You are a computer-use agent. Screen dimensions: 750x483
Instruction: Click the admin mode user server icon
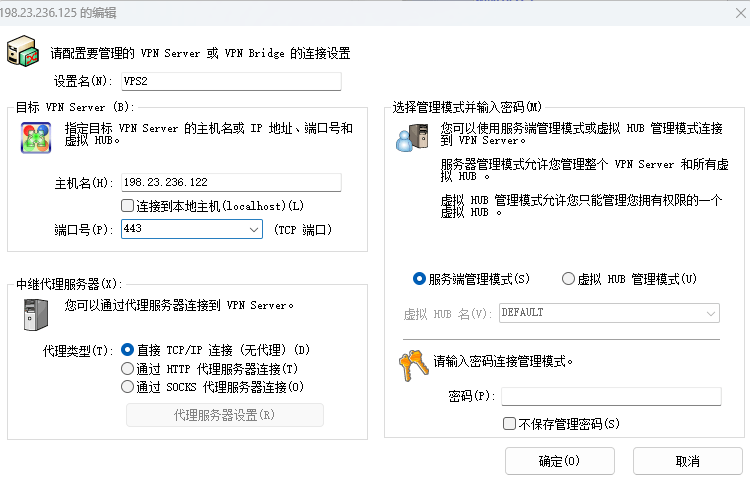tap(410, 136)
